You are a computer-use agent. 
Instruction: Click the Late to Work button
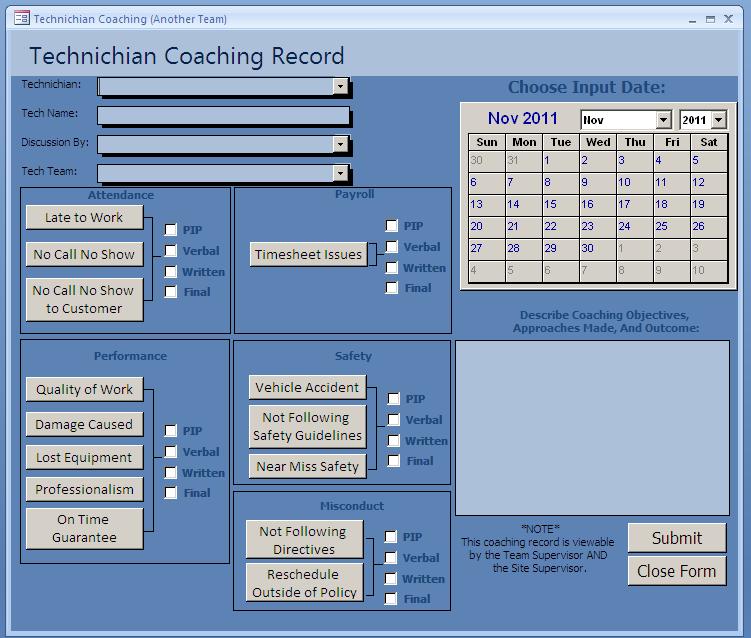pos(84,217)
